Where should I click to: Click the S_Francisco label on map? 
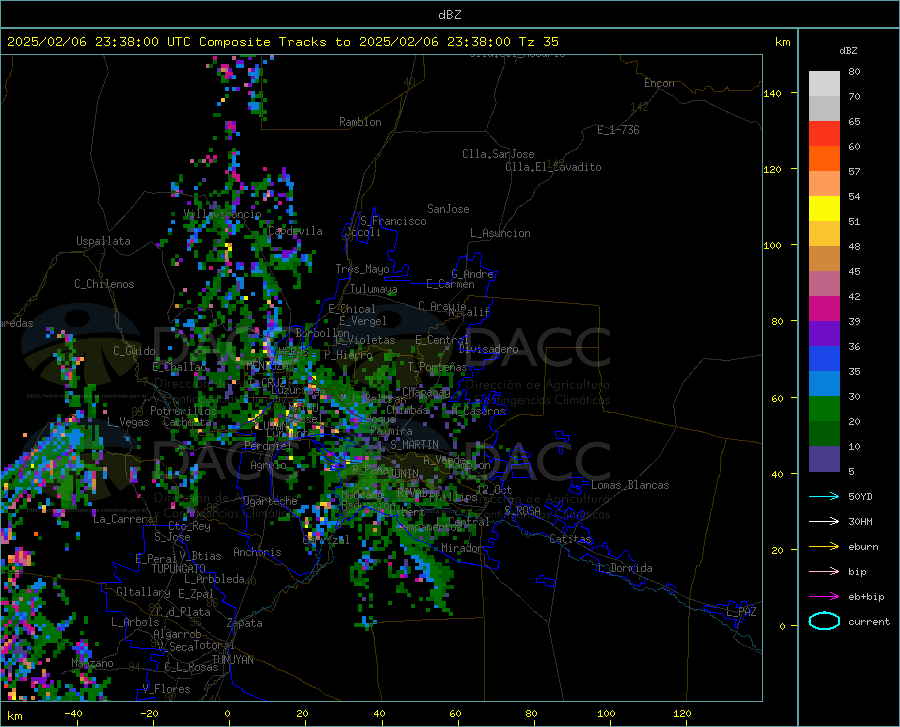coord(393,221)
